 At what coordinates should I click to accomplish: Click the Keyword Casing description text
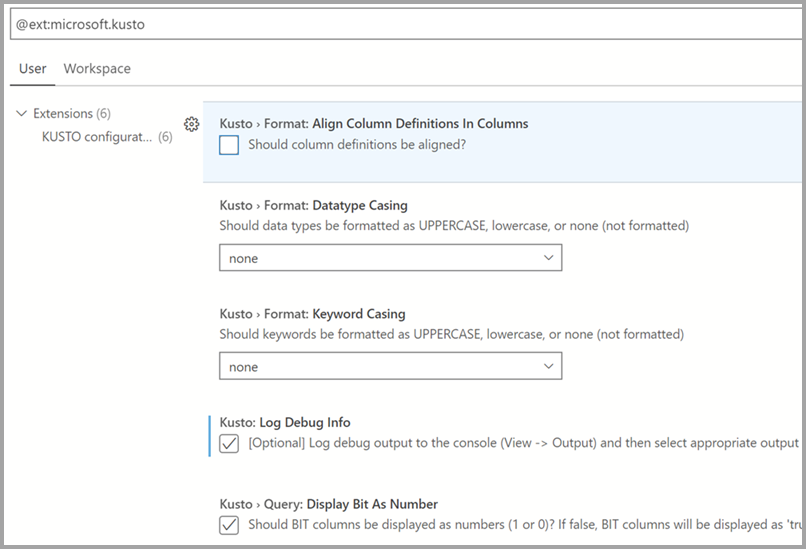point(451,334)
